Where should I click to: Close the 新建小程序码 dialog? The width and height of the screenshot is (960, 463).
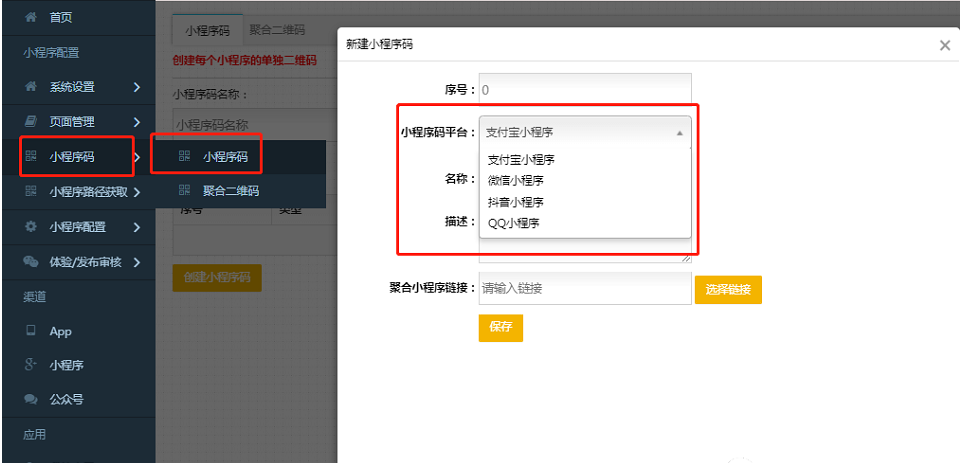945,45
